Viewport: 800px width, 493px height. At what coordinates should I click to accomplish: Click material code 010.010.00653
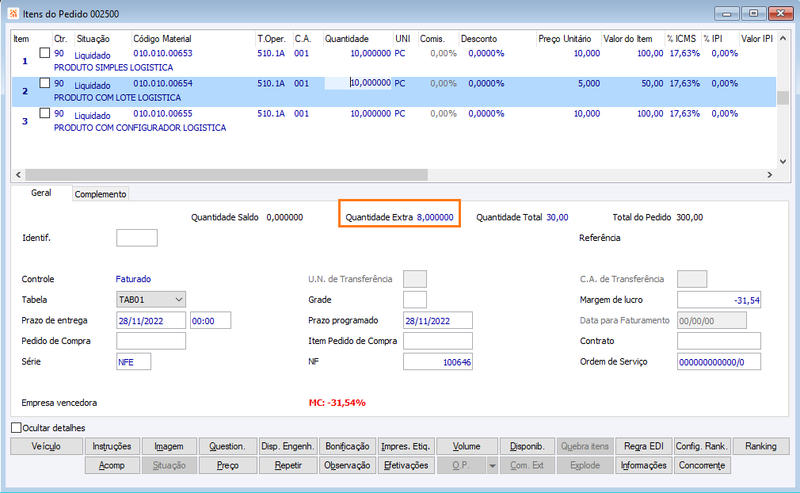pos(163,53)
